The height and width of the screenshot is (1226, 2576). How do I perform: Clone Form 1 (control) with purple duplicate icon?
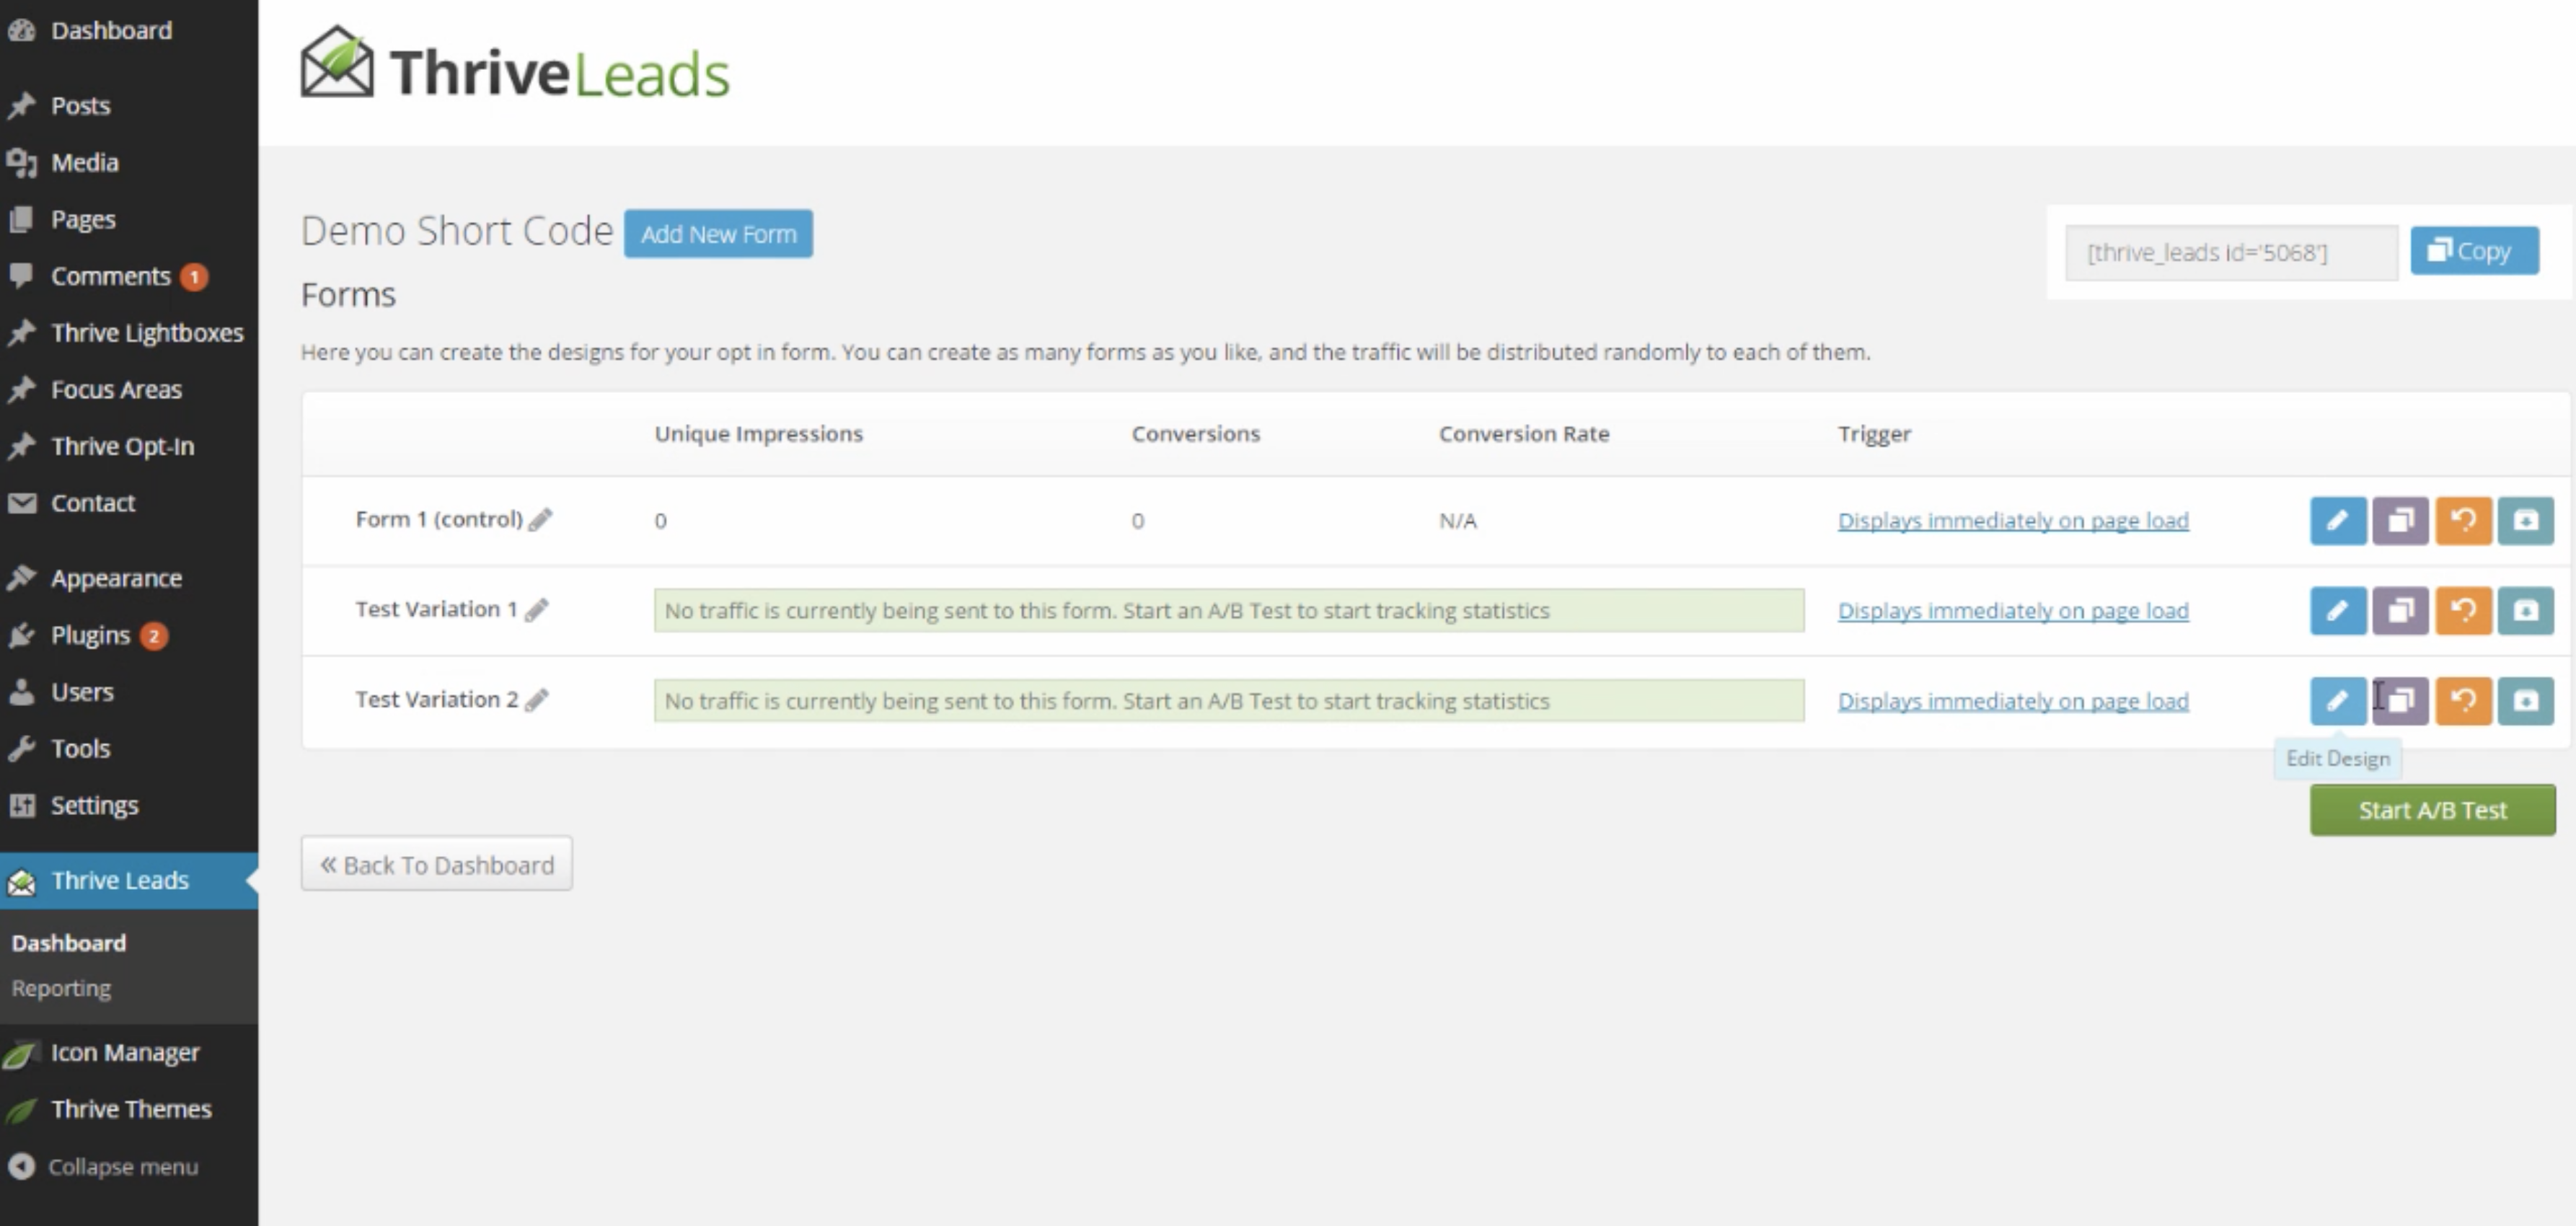point(2400,520)
